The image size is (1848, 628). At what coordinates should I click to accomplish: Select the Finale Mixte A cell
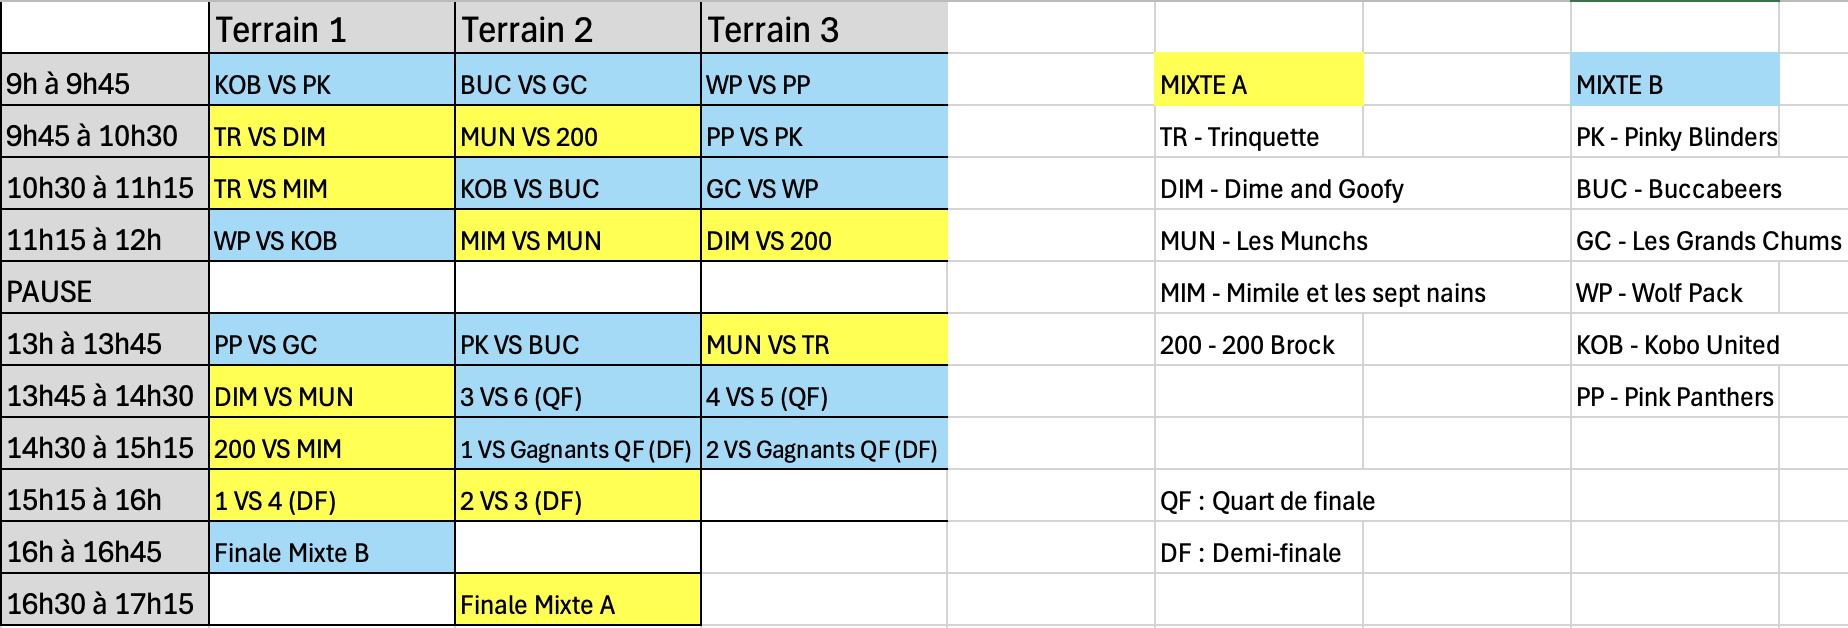pos(578,600)
